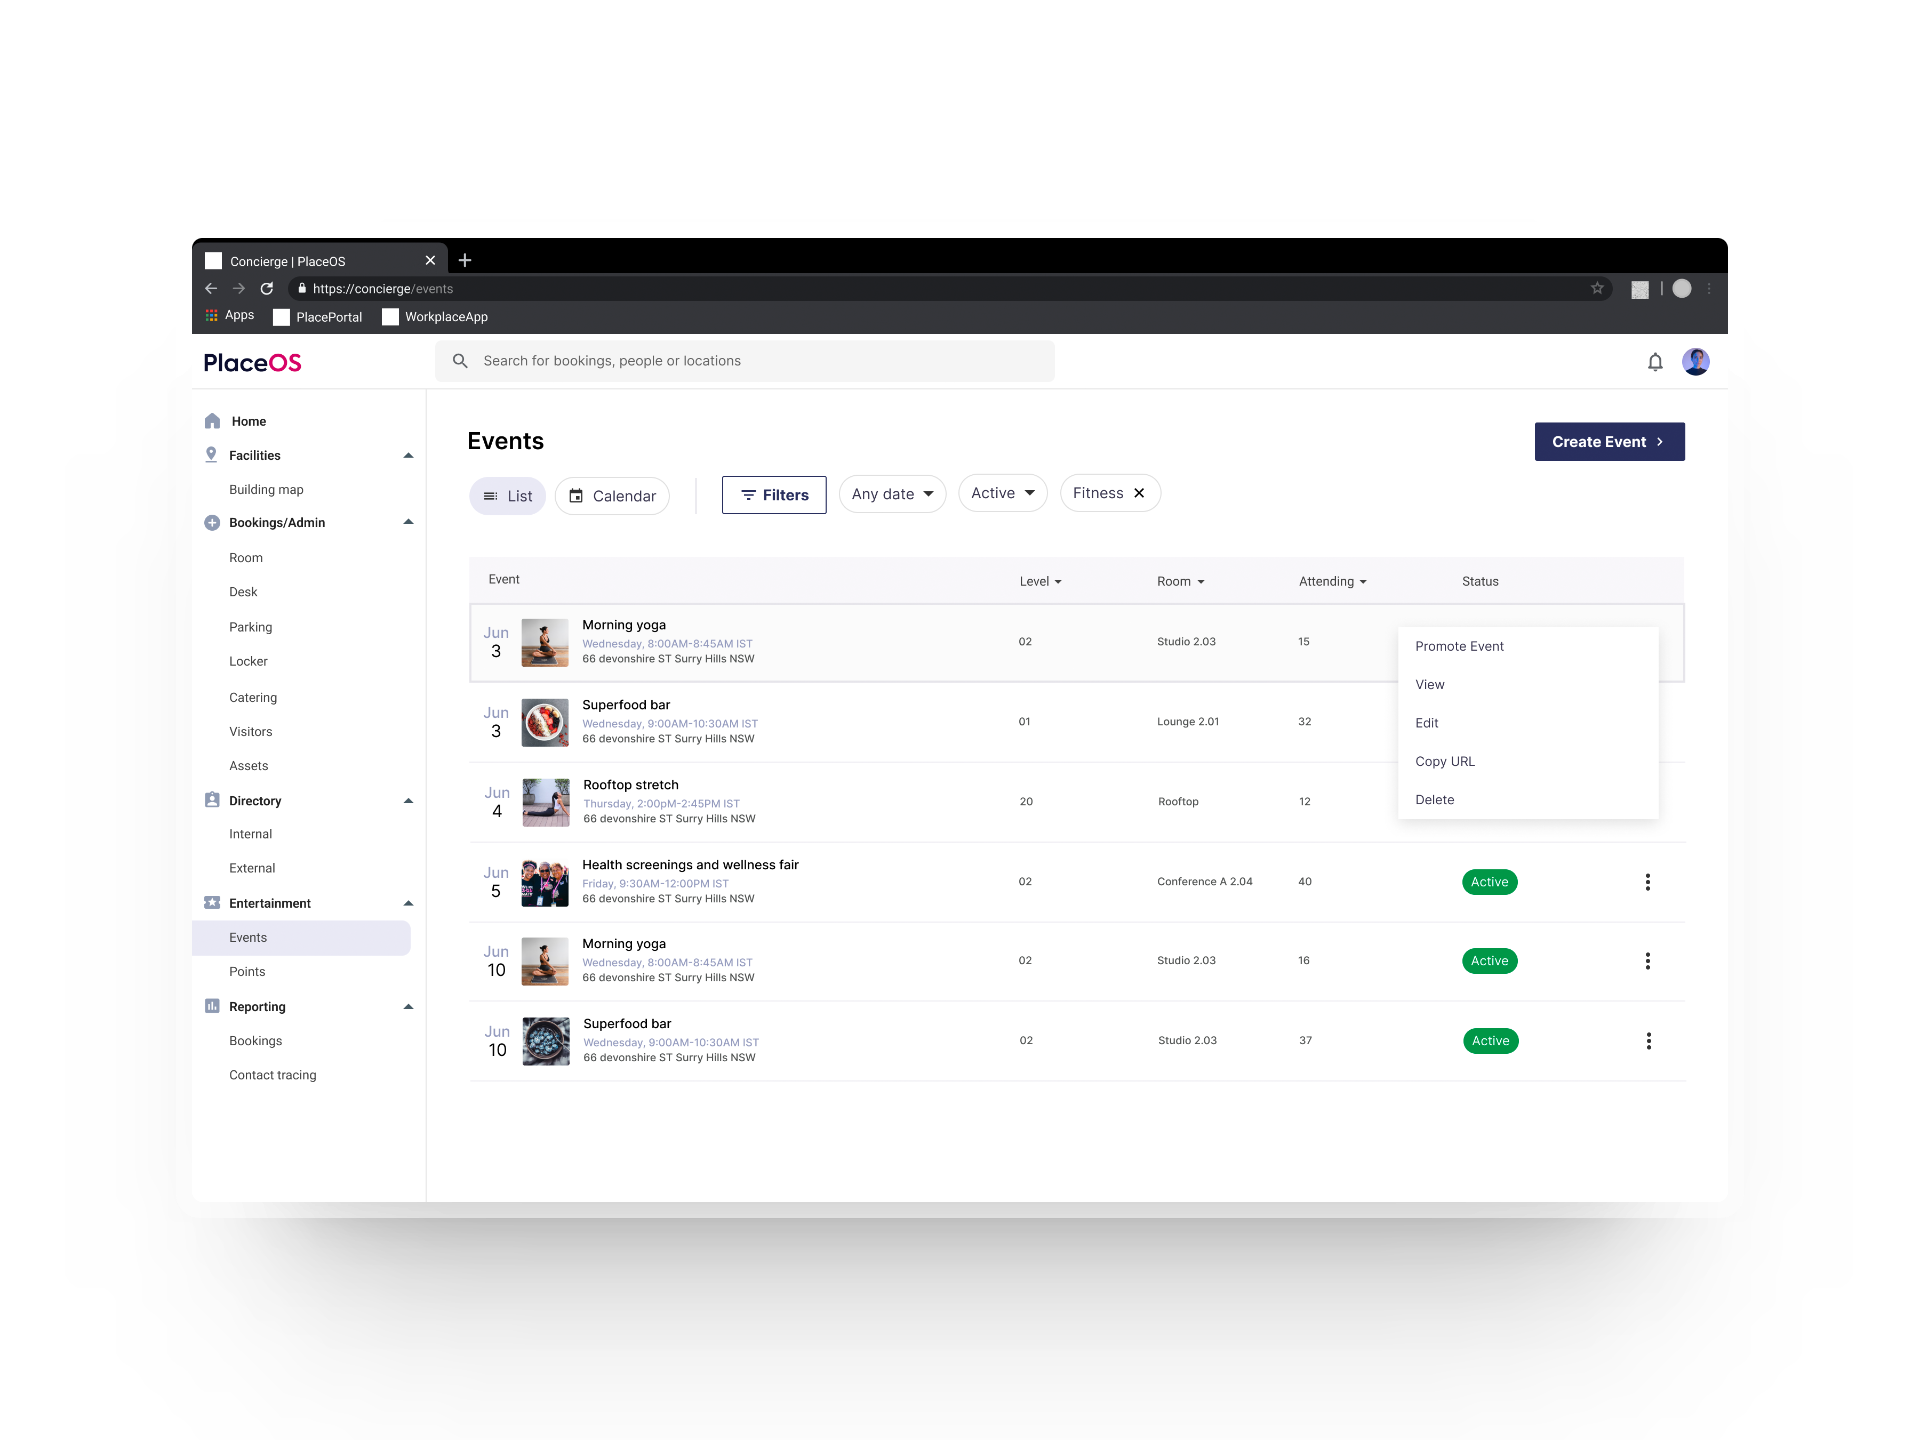
Task: Reload the page in browser
Action: pos(267,288)
